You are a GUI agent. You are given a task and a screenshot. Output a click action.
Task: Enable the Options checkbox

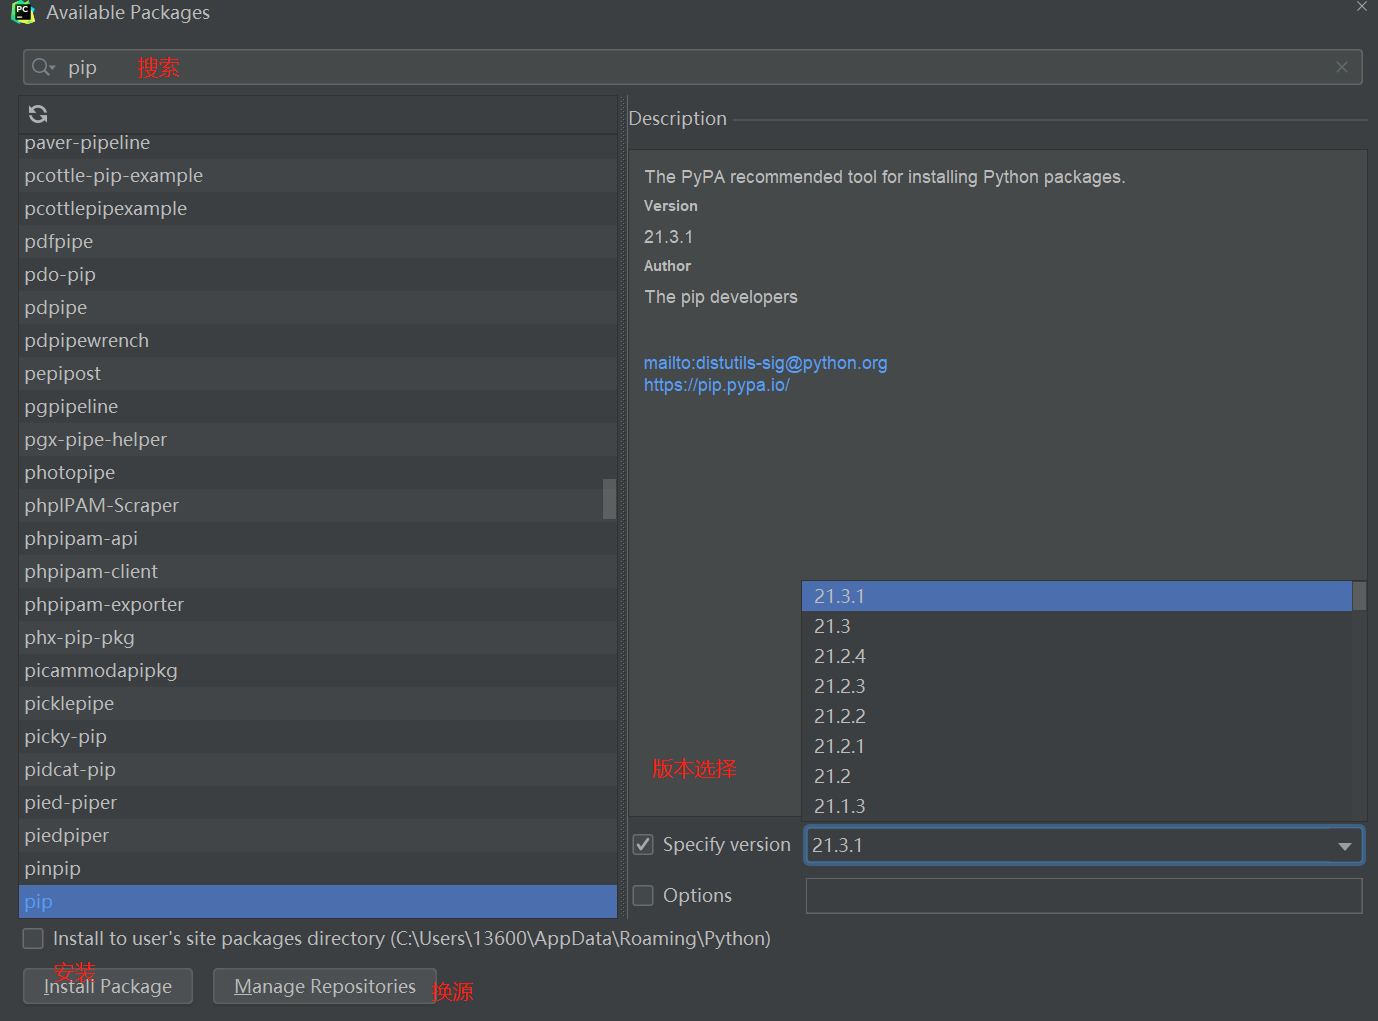click(x=643, y=896)
